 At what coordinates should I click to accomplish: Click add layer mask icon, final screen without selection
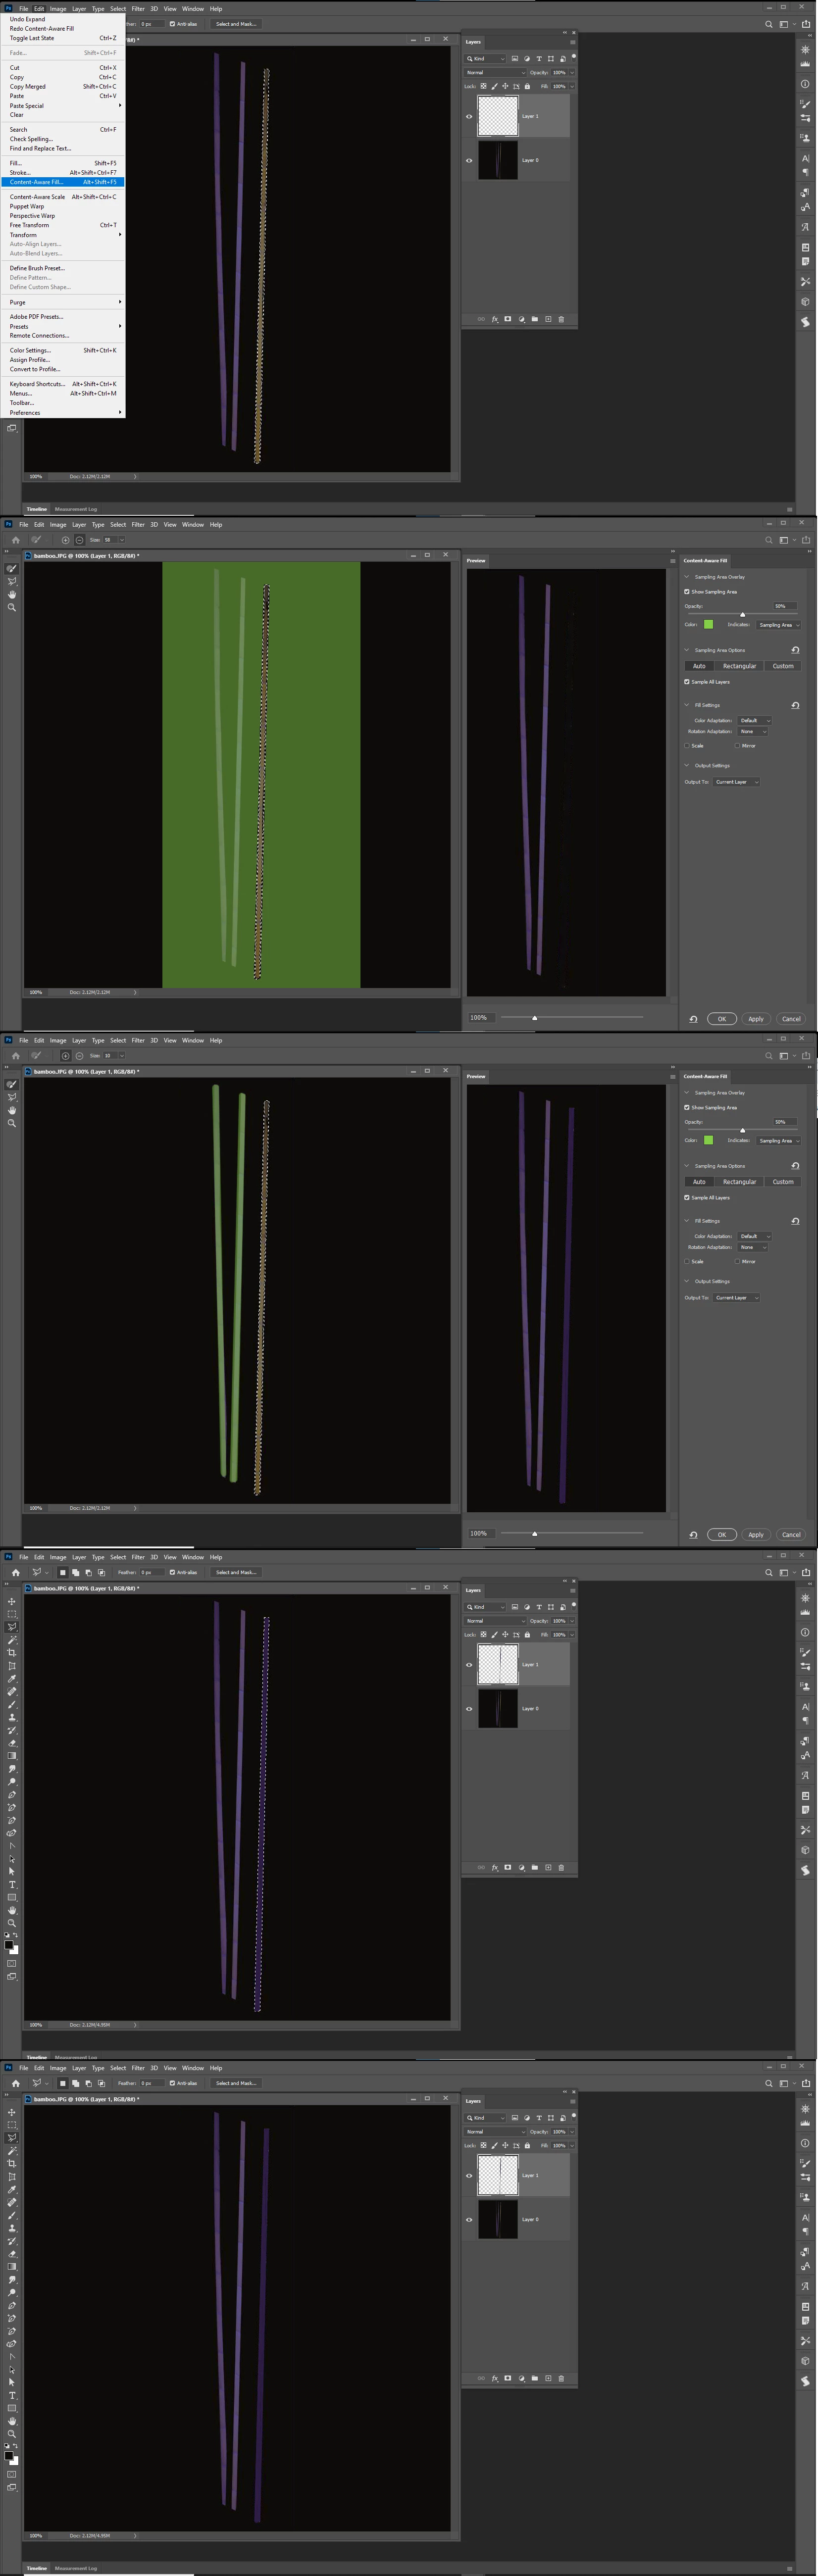coord(508,2378)
